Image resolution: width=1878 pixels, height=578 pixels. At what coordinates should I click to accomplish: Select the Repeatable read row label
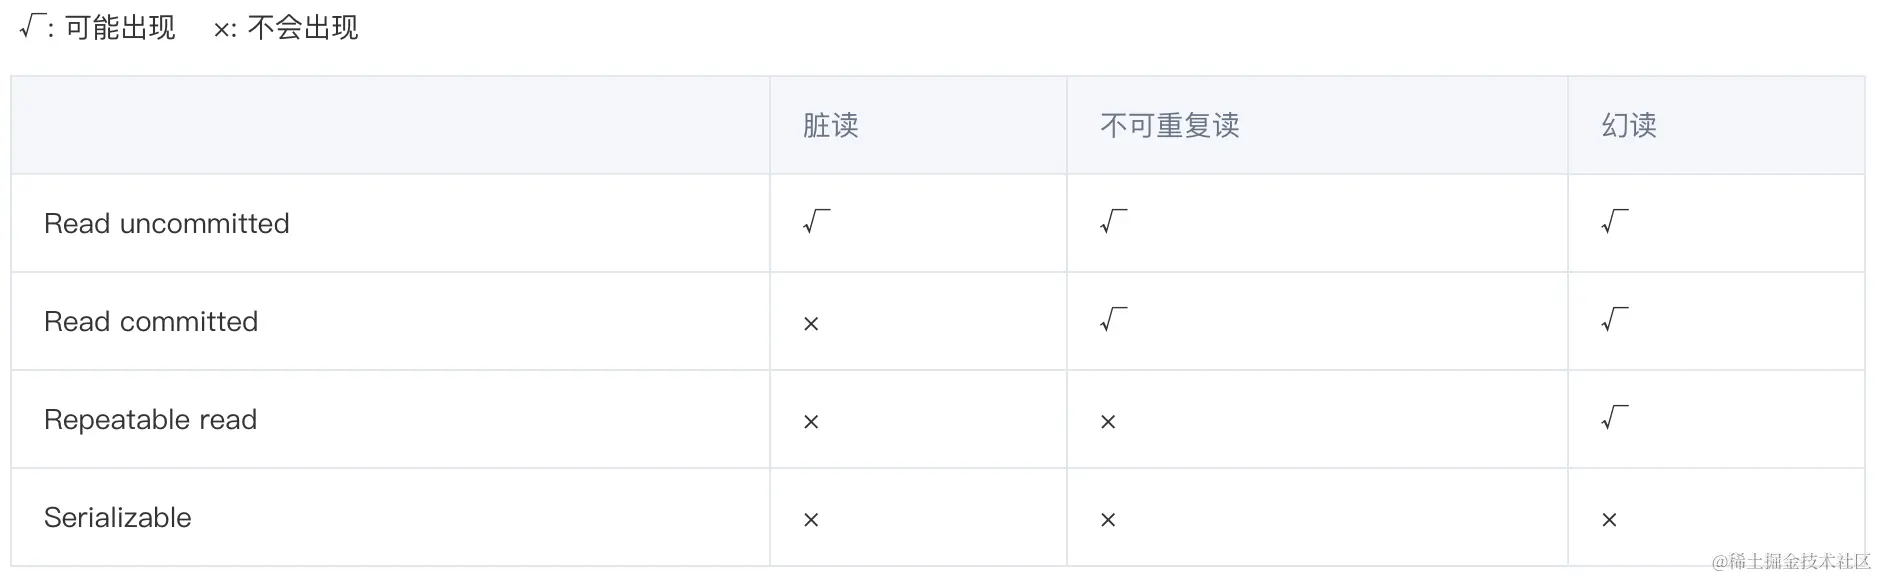pos(150,419)
